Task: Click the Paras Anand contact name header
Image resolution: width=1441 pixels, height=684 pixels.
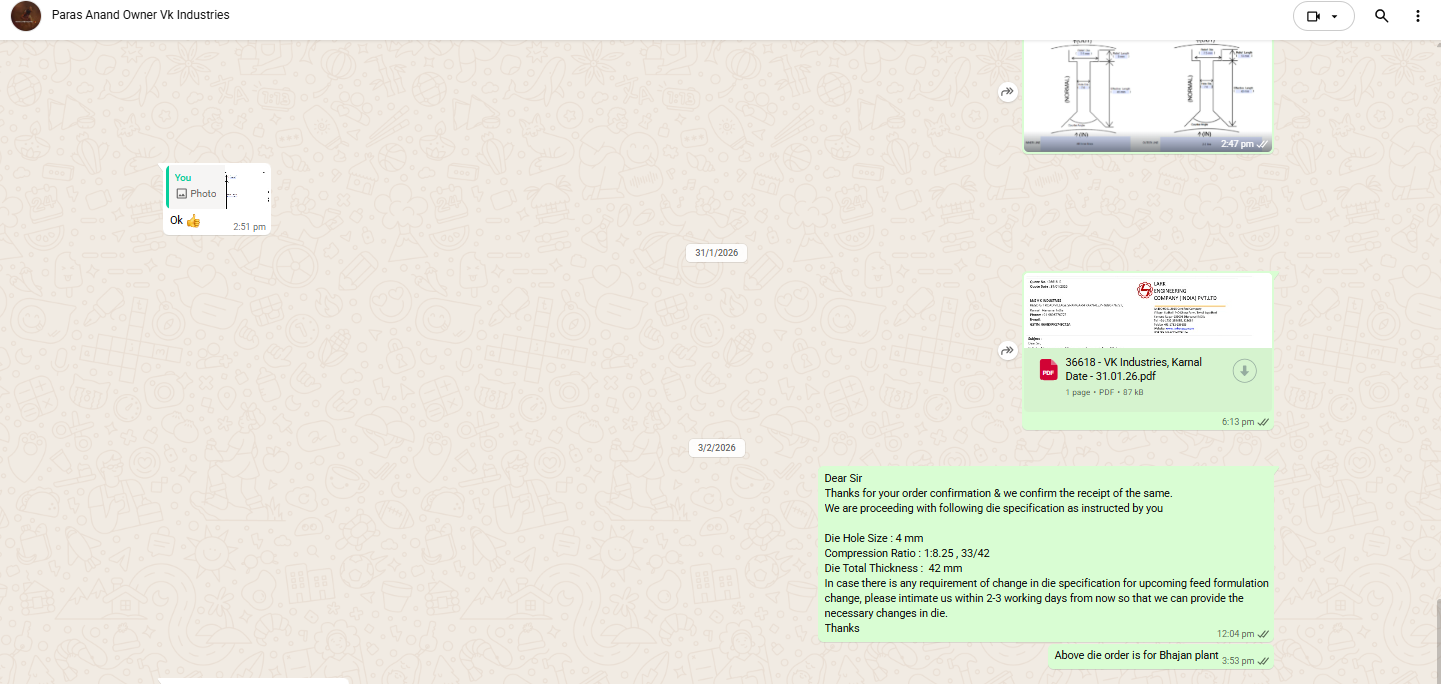Action: (140, 15)
